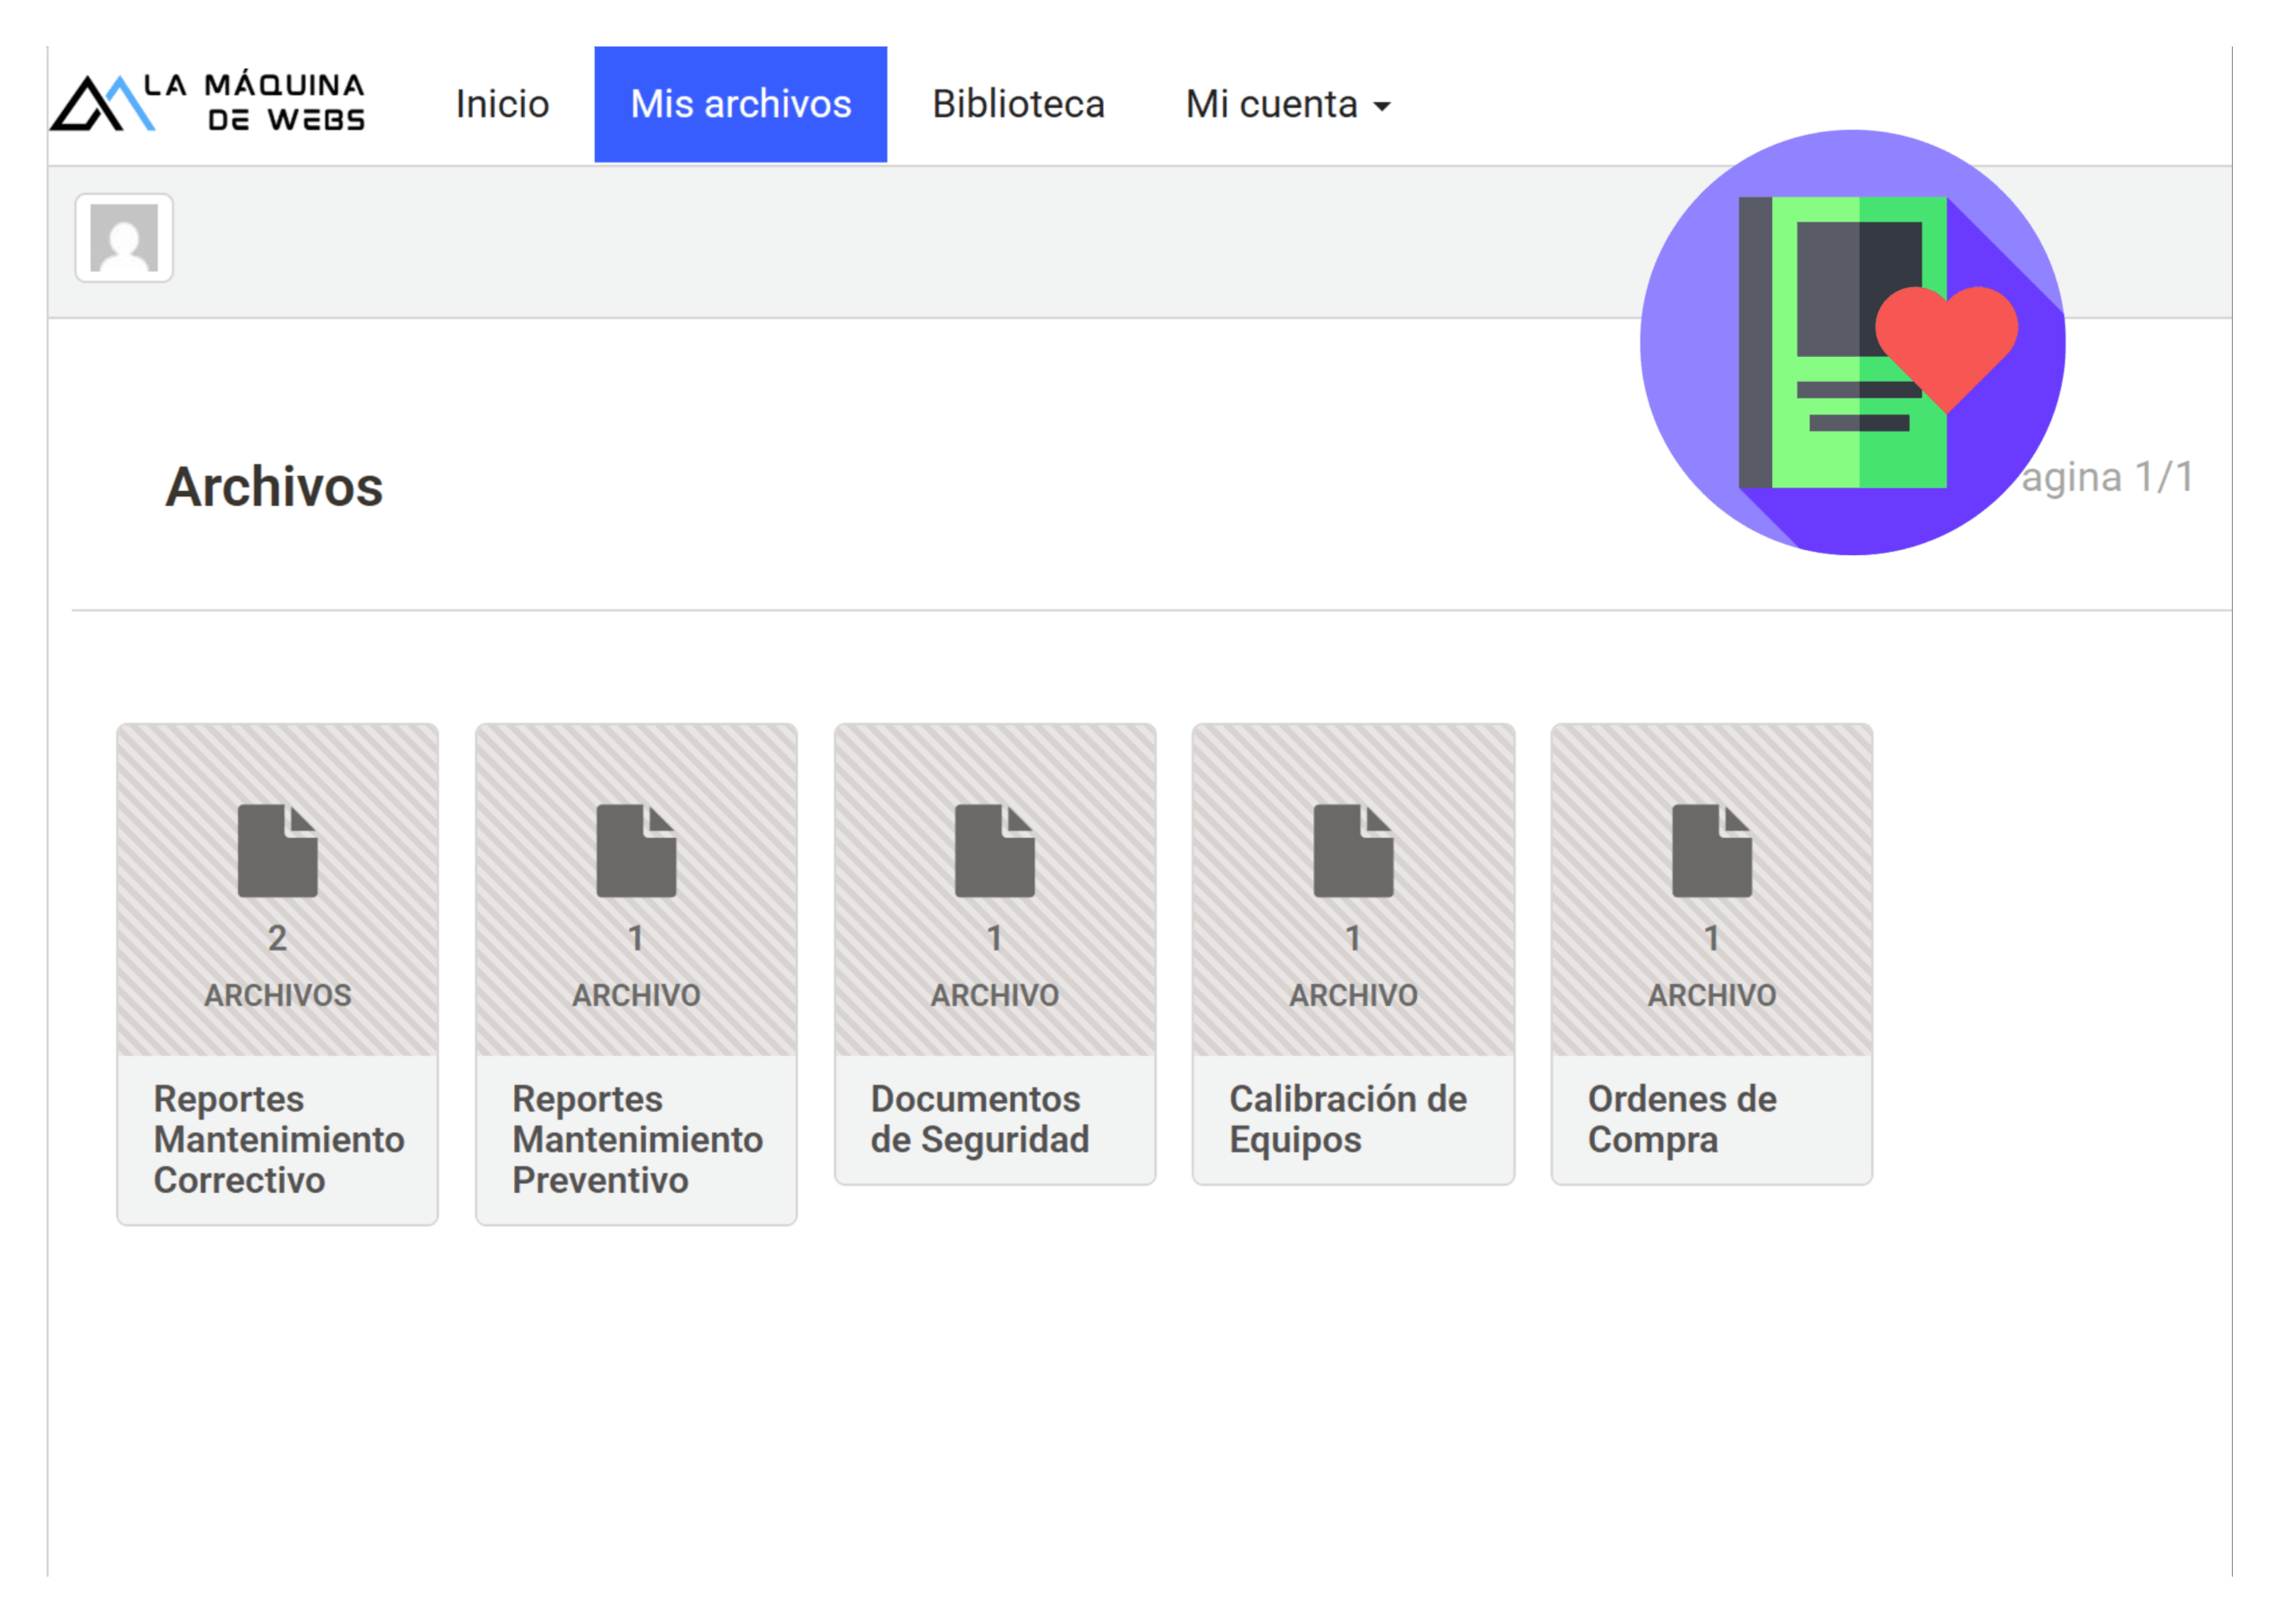Open Calibración de Equipos folder title
Viewport: 2290px width, 1624px height.
[1348, 1119]
